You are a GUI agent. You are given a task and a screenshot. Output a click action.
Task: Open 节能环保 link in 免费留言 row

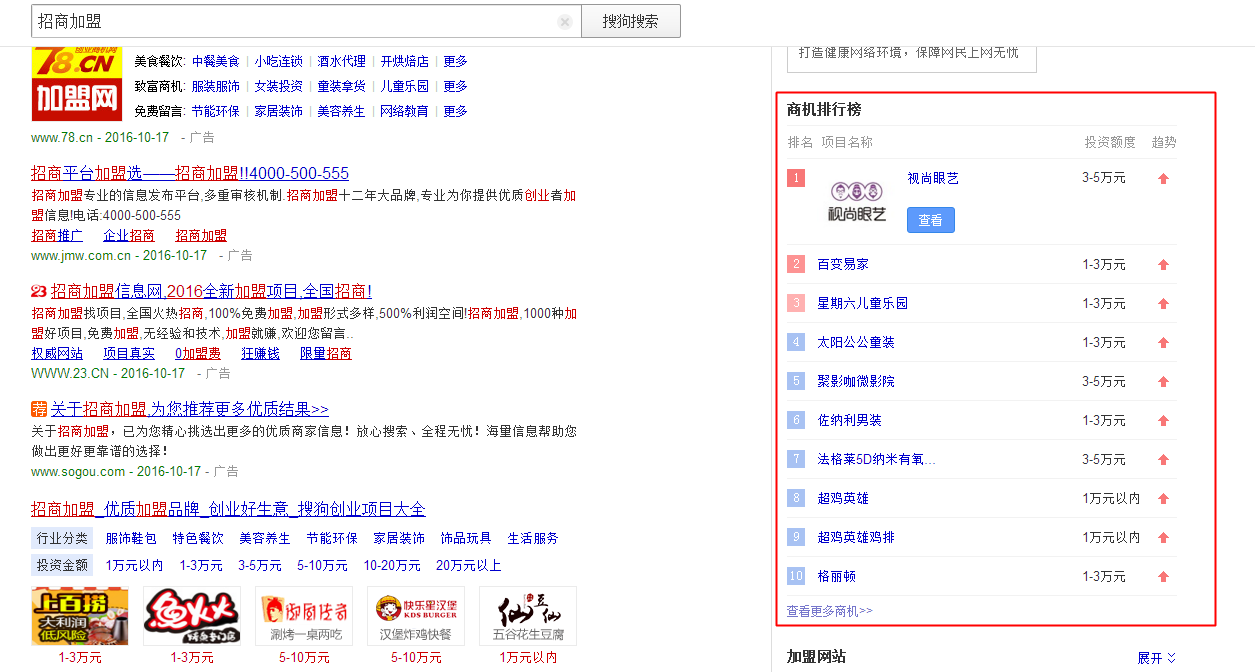click(216, 111)
